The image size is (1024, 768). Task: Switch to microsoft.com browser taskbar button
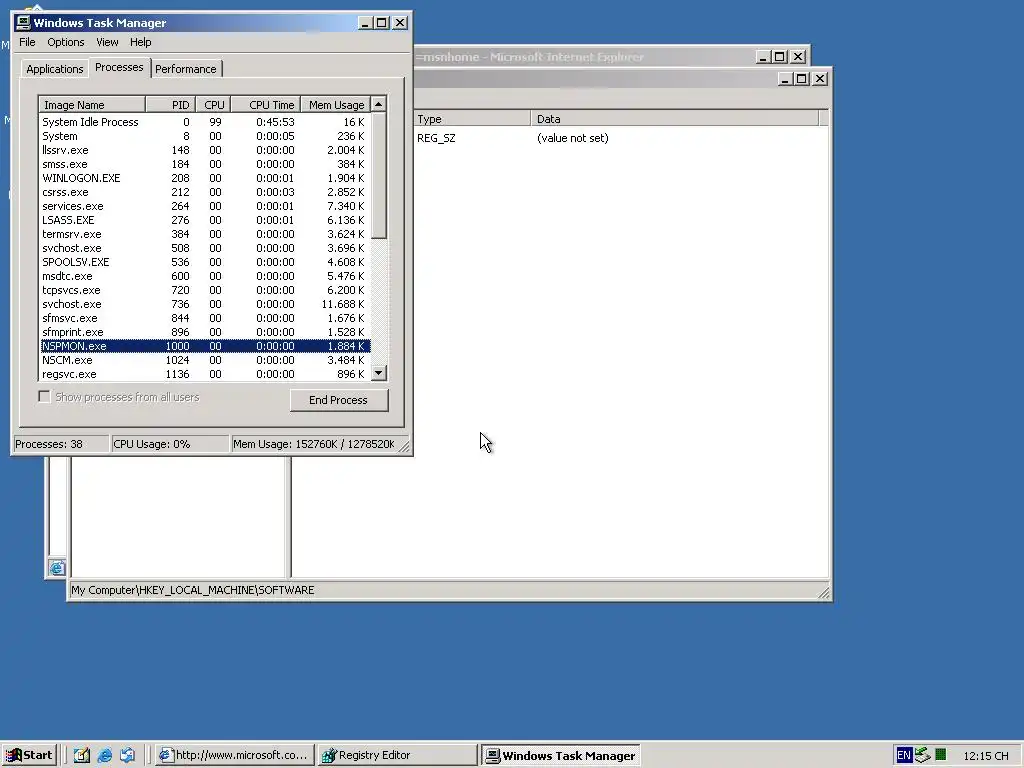(235, 755)
